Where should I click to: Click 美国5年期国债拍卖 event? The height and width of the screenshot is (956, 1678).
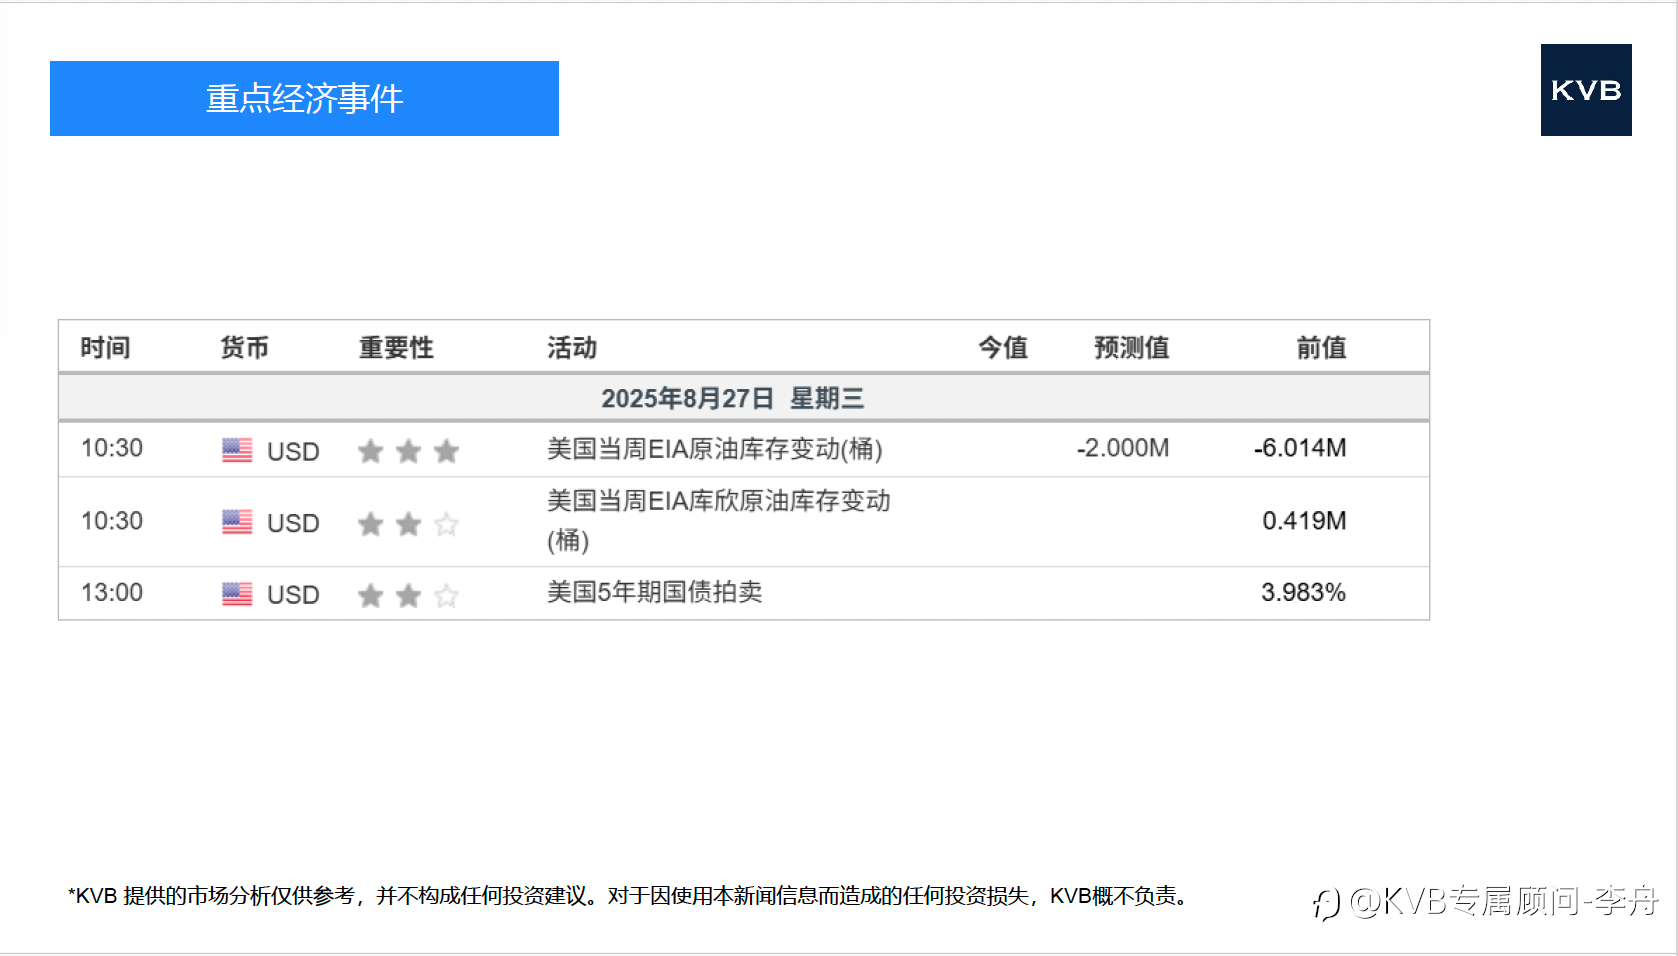[x=655, y=592]
